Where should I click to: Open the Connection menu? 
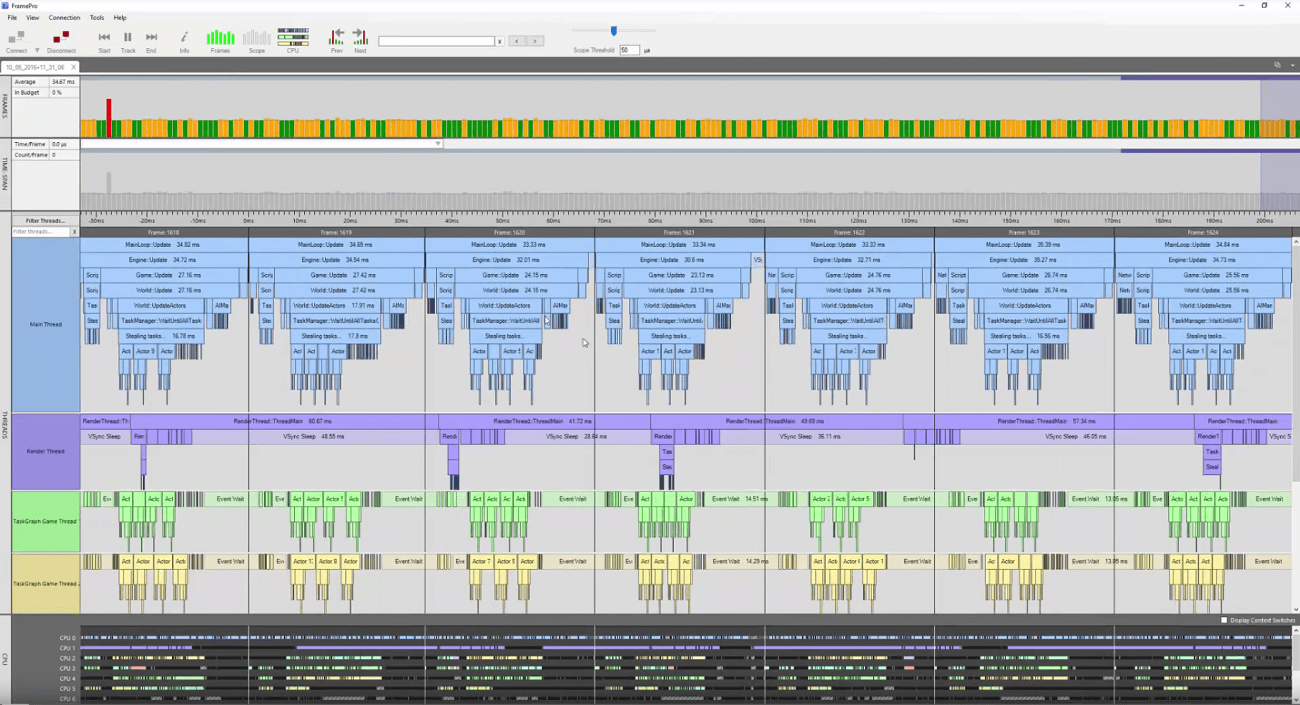(64, 17)
